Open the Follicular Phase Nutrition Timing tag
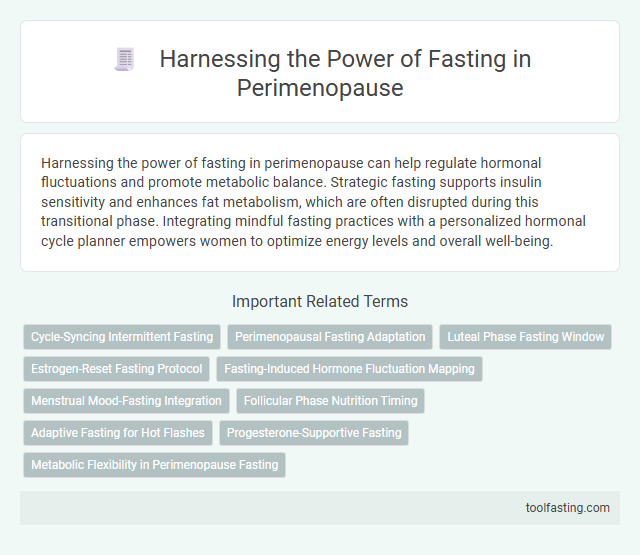 [x=331, y=401]
